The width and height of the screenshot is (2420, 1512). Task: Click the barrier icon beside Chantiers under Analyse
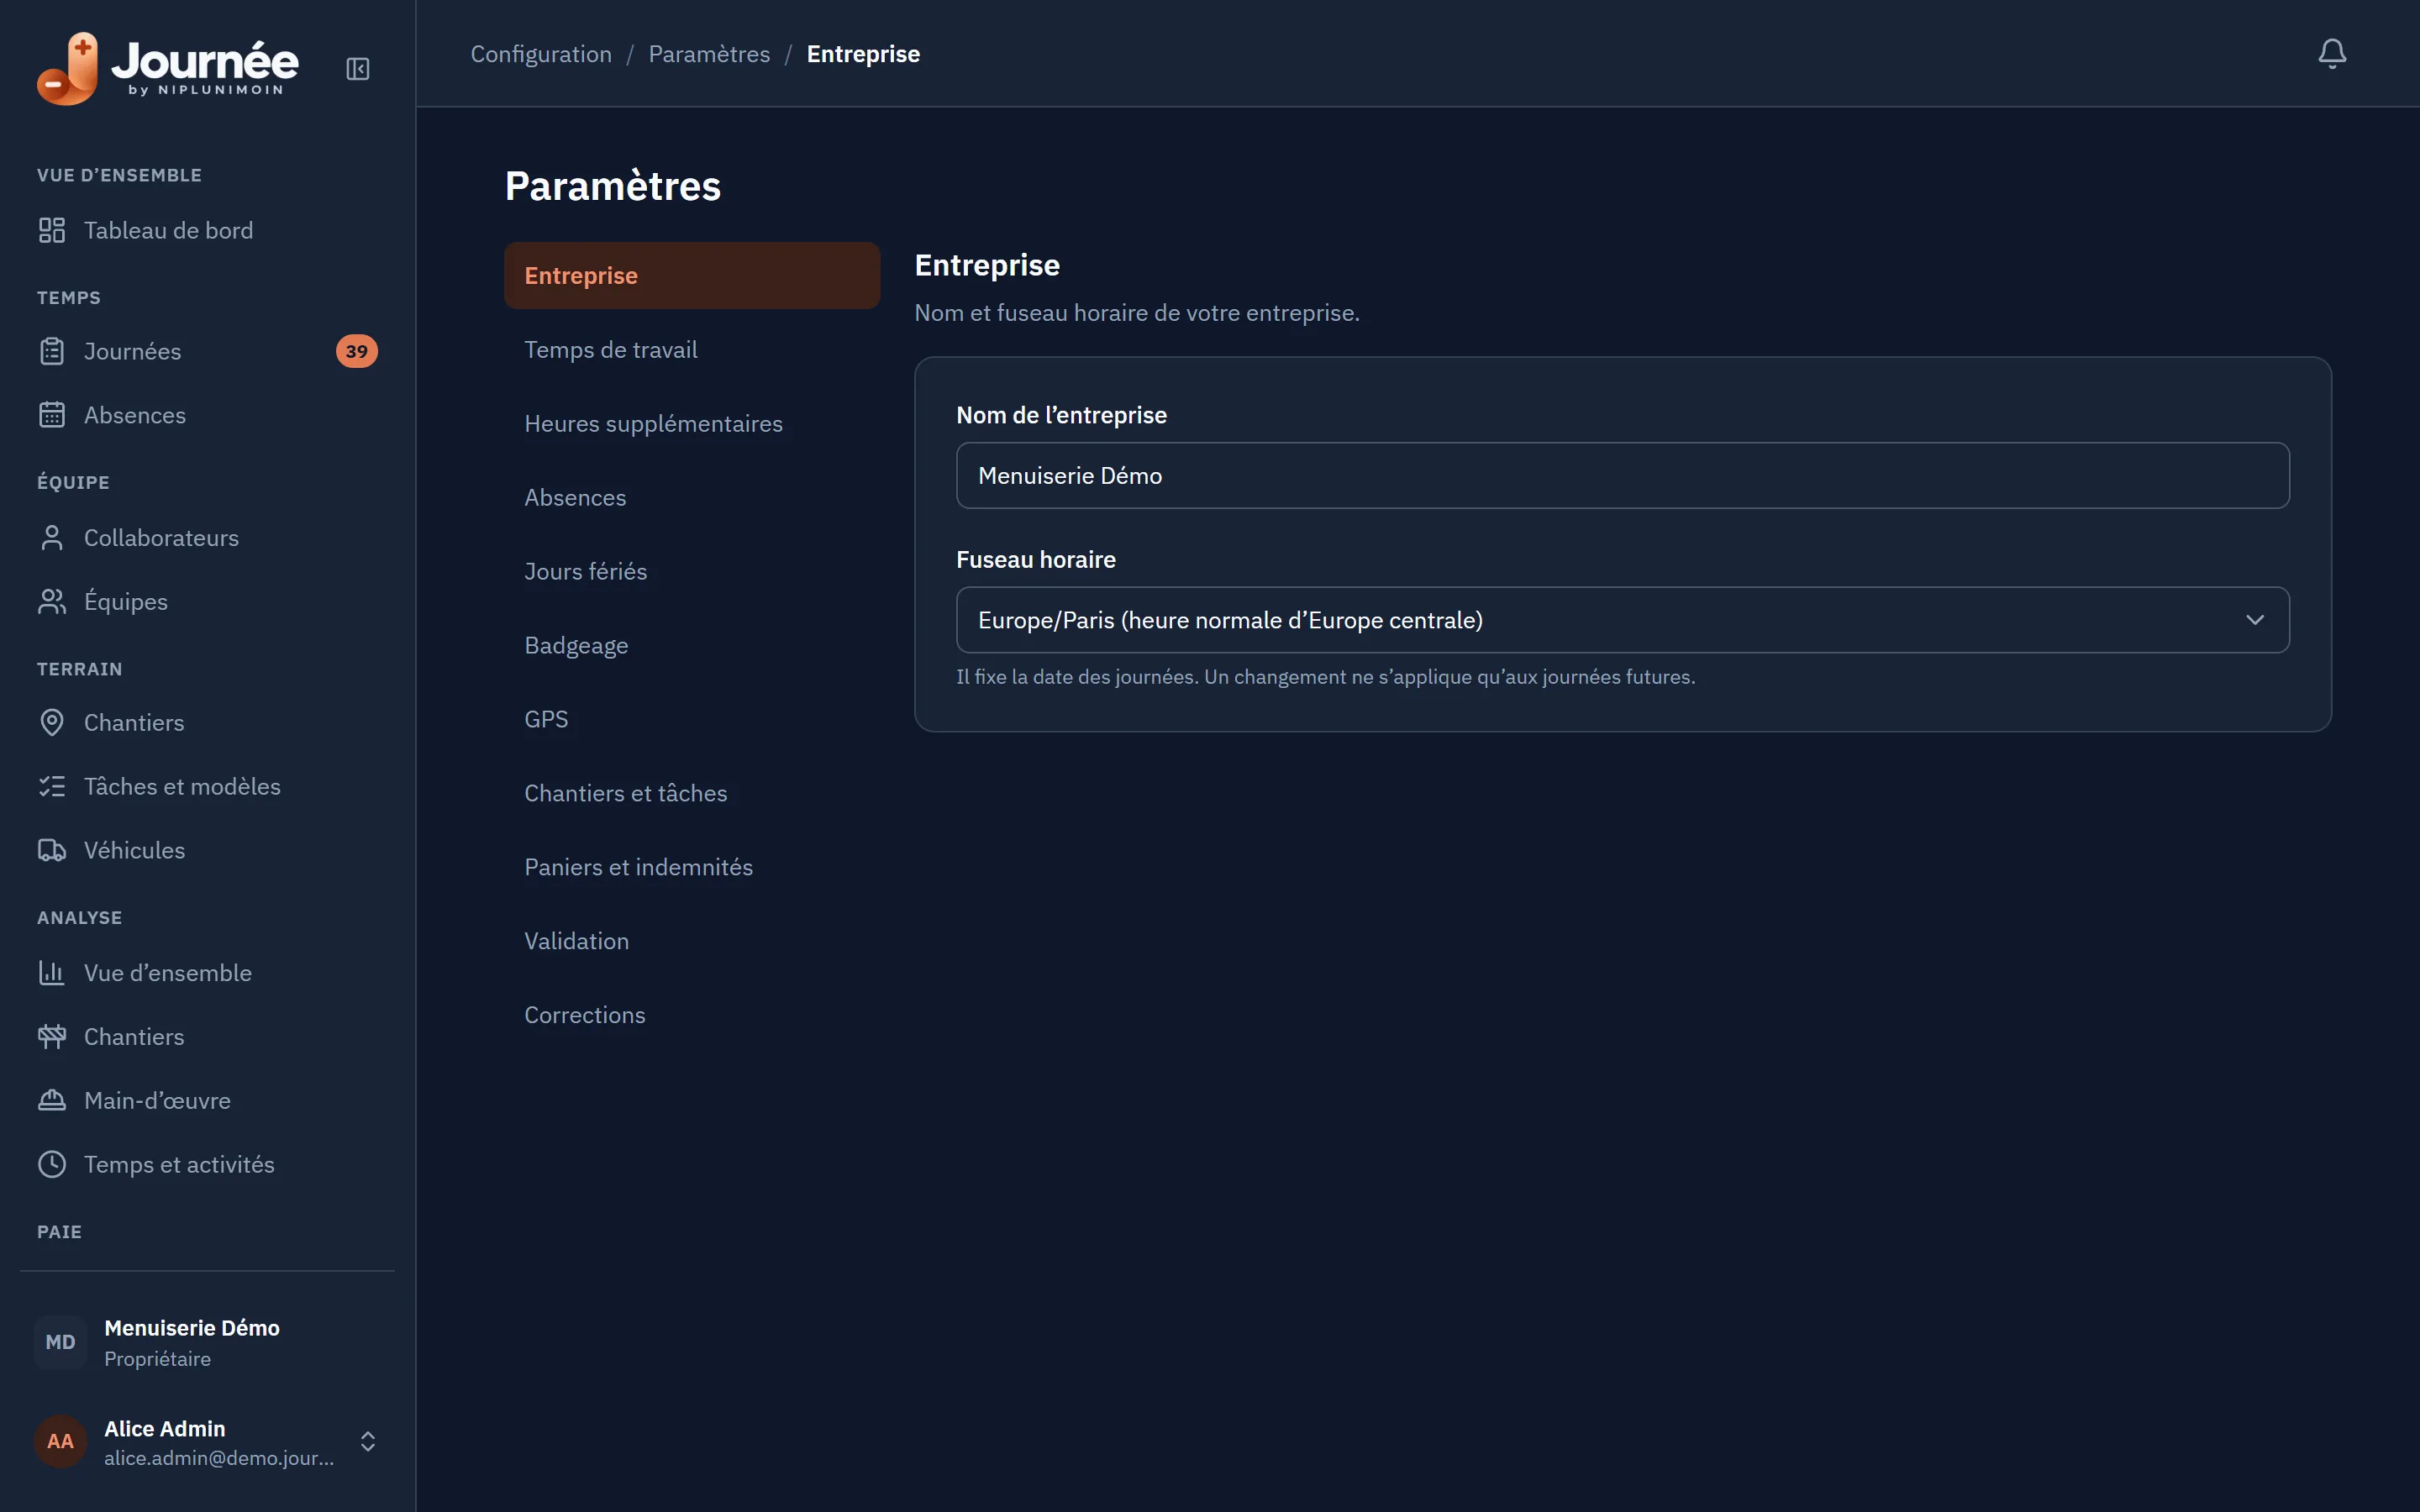click(52, 1036)
